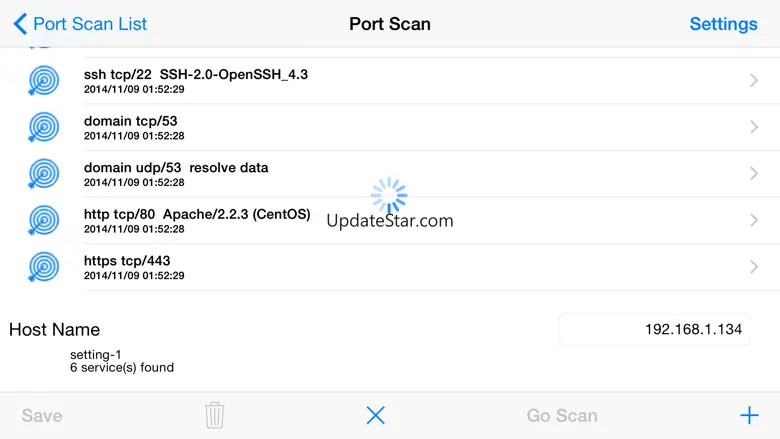Click the radar icon beside domain tcp/53
Viewport: 780px width, 439px height.
pos(43,127)
